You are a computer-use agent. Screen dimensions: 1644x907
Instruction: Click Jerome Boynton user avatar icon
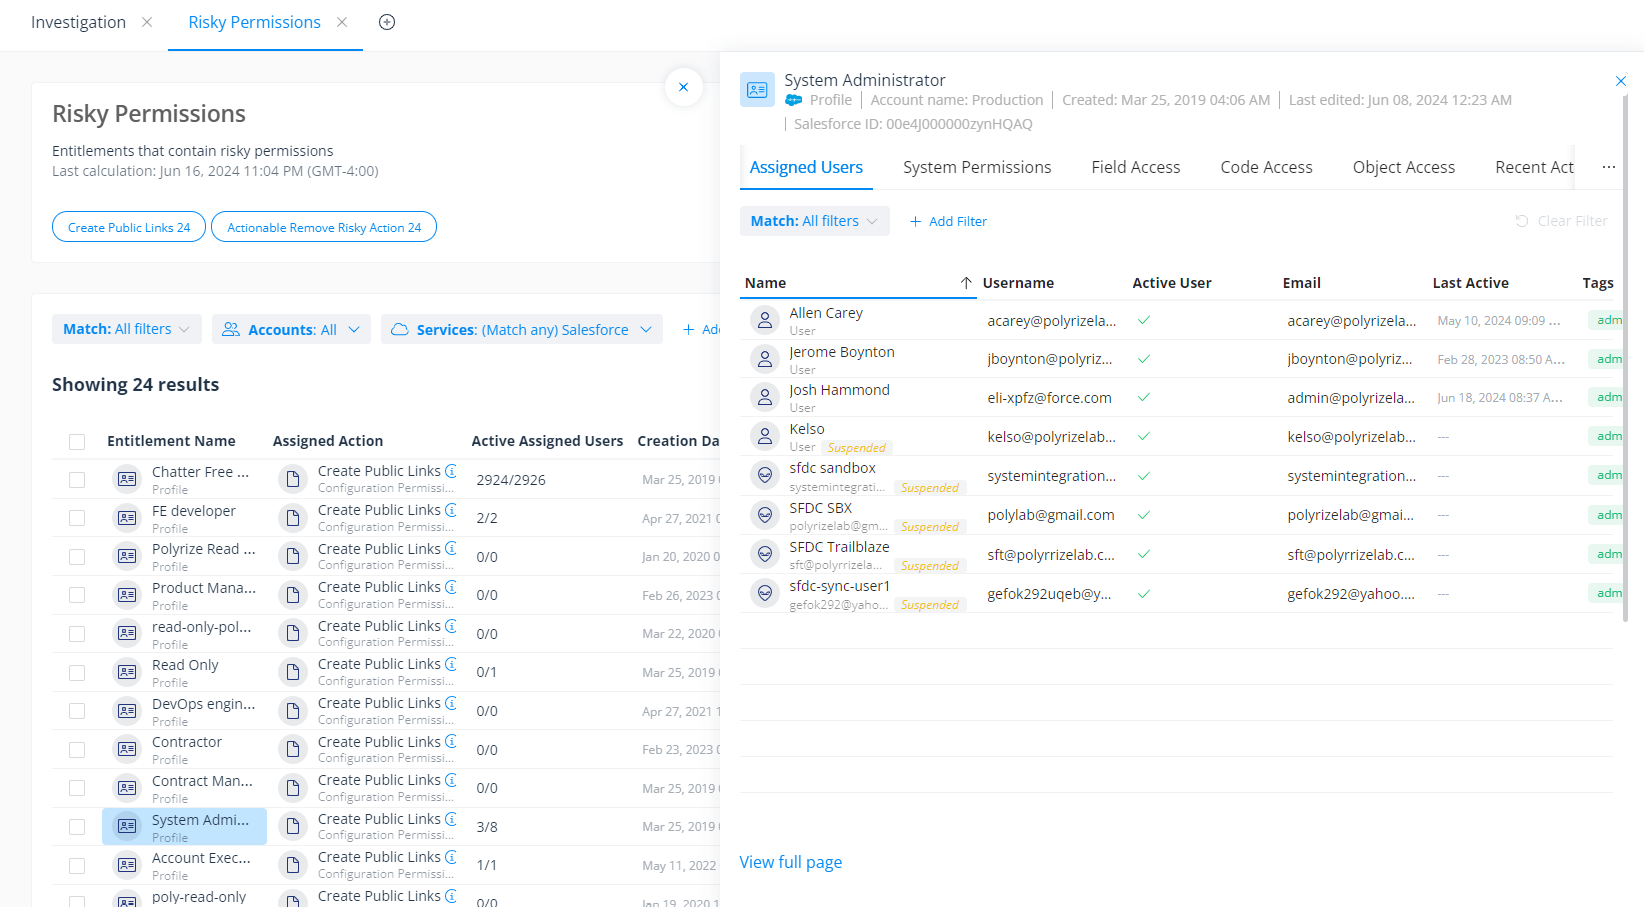[765, 359]
